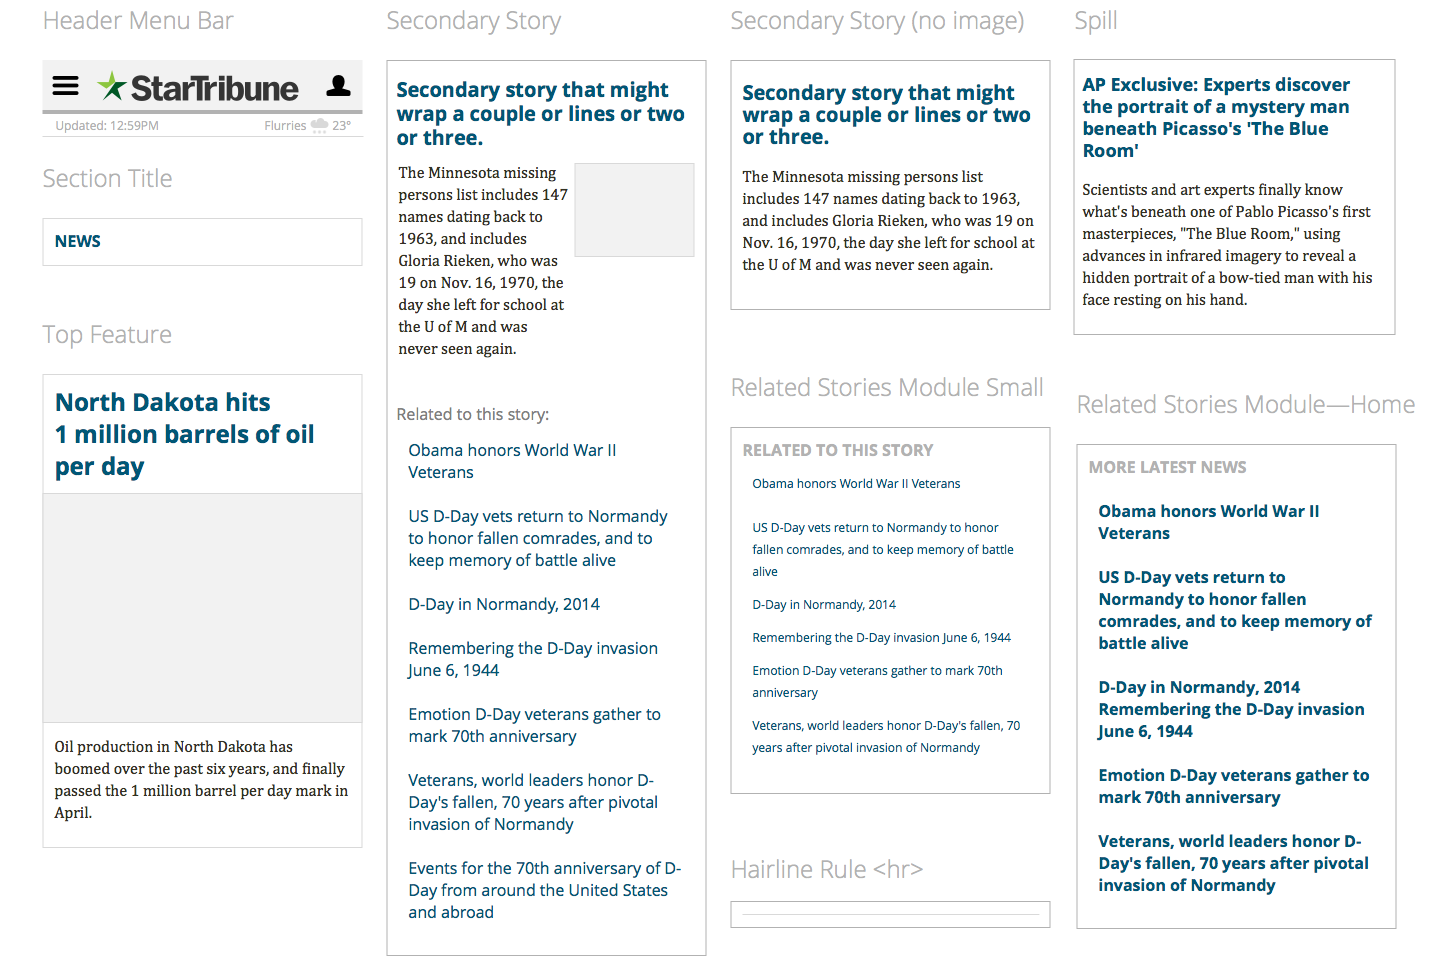This screenshot has width=1440, height=956.
Task: Click the flurries weather cloud icon
Action: coord(320,126)
